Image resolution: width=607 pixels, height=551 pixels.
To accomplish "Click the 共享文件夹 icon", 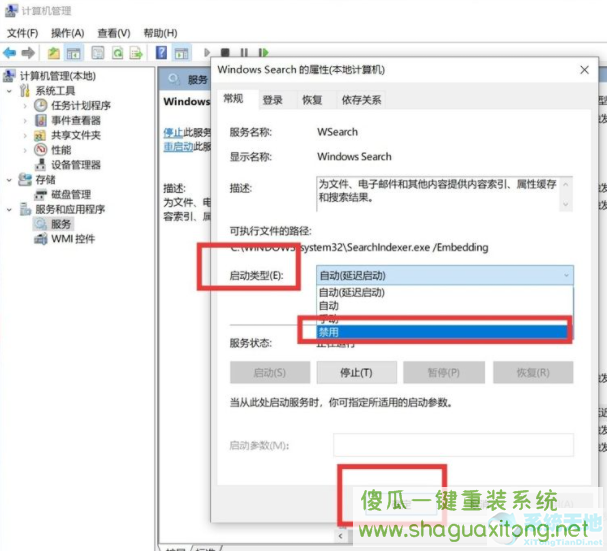I will click(40, 136).
